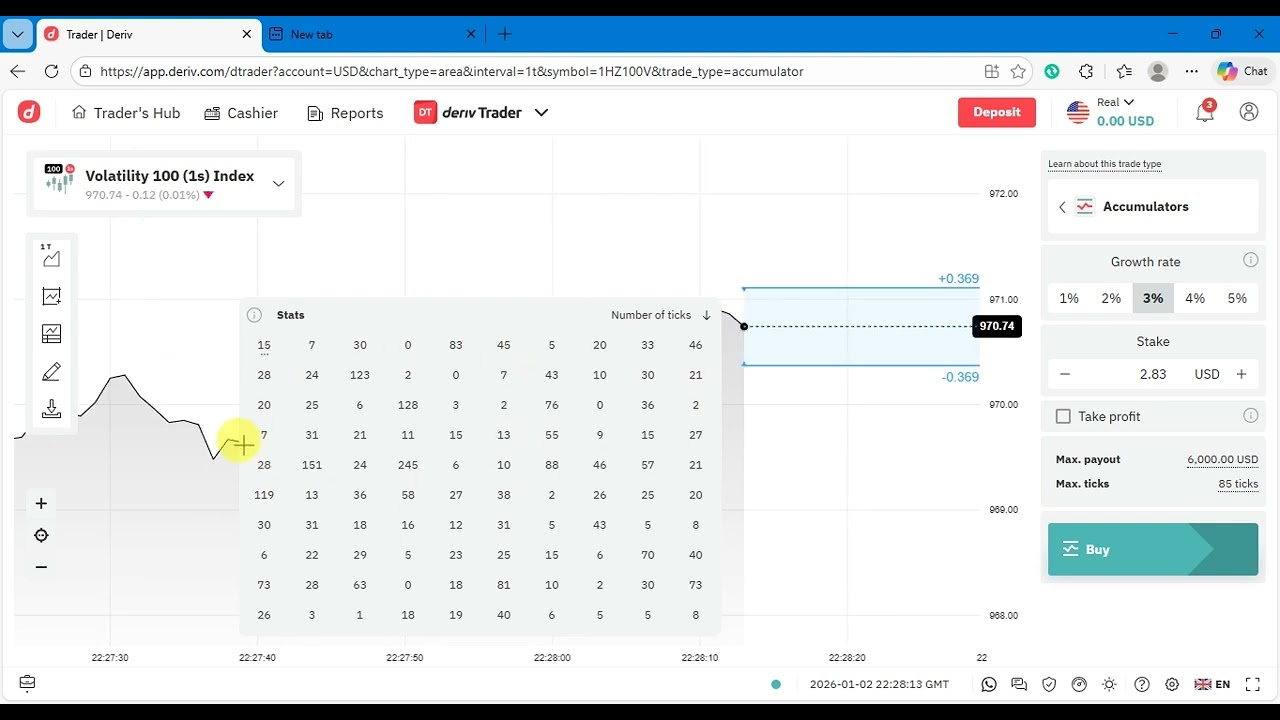This screenshot has width=1280, height=720.
Task: Open the Stats info icon
Action: click(254, 315)
